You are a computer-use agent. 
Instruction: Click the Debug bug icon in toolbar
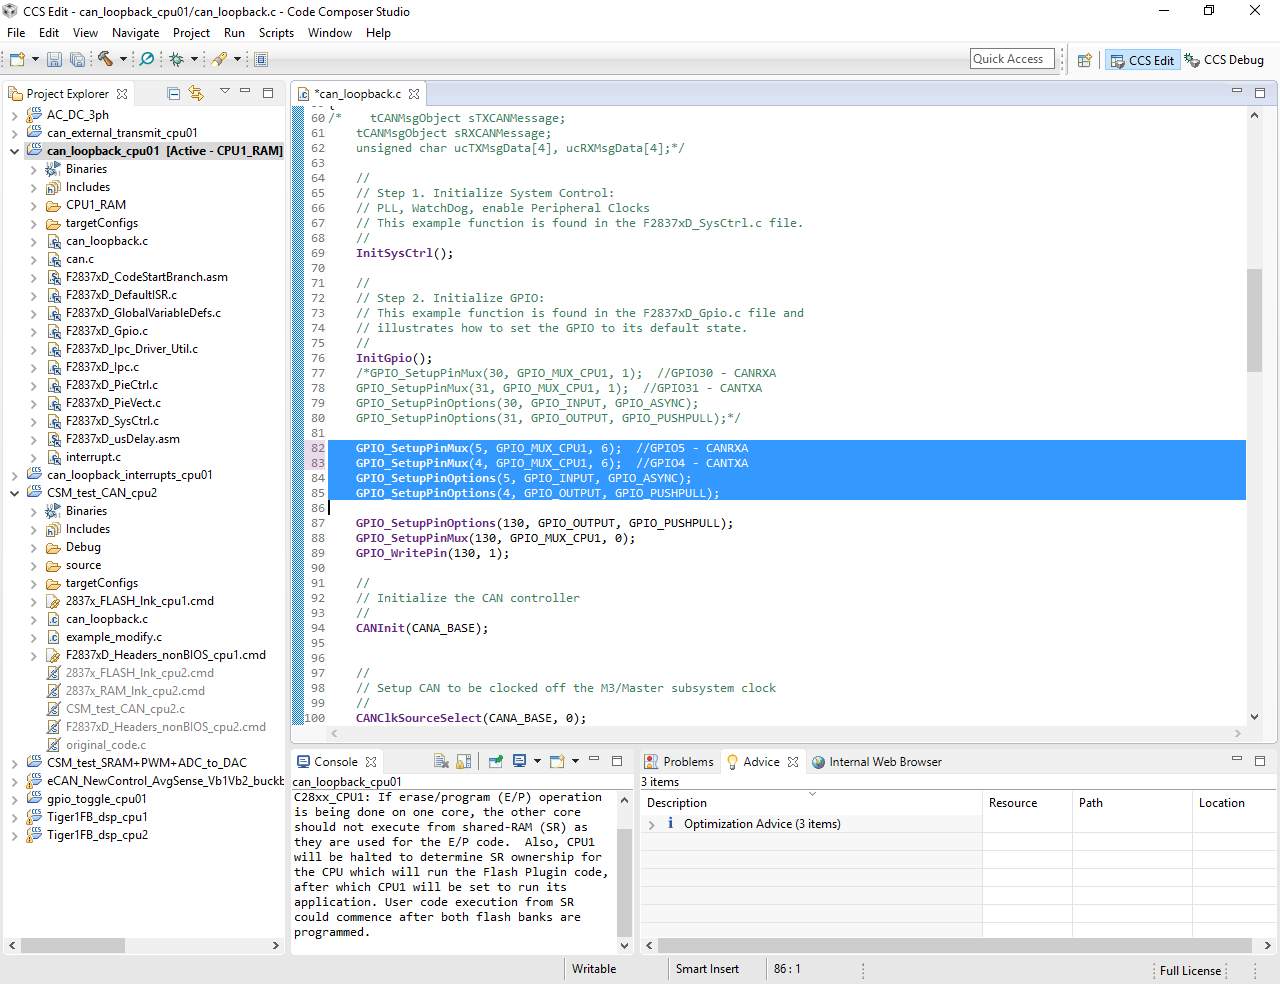[x=177, y=59]
